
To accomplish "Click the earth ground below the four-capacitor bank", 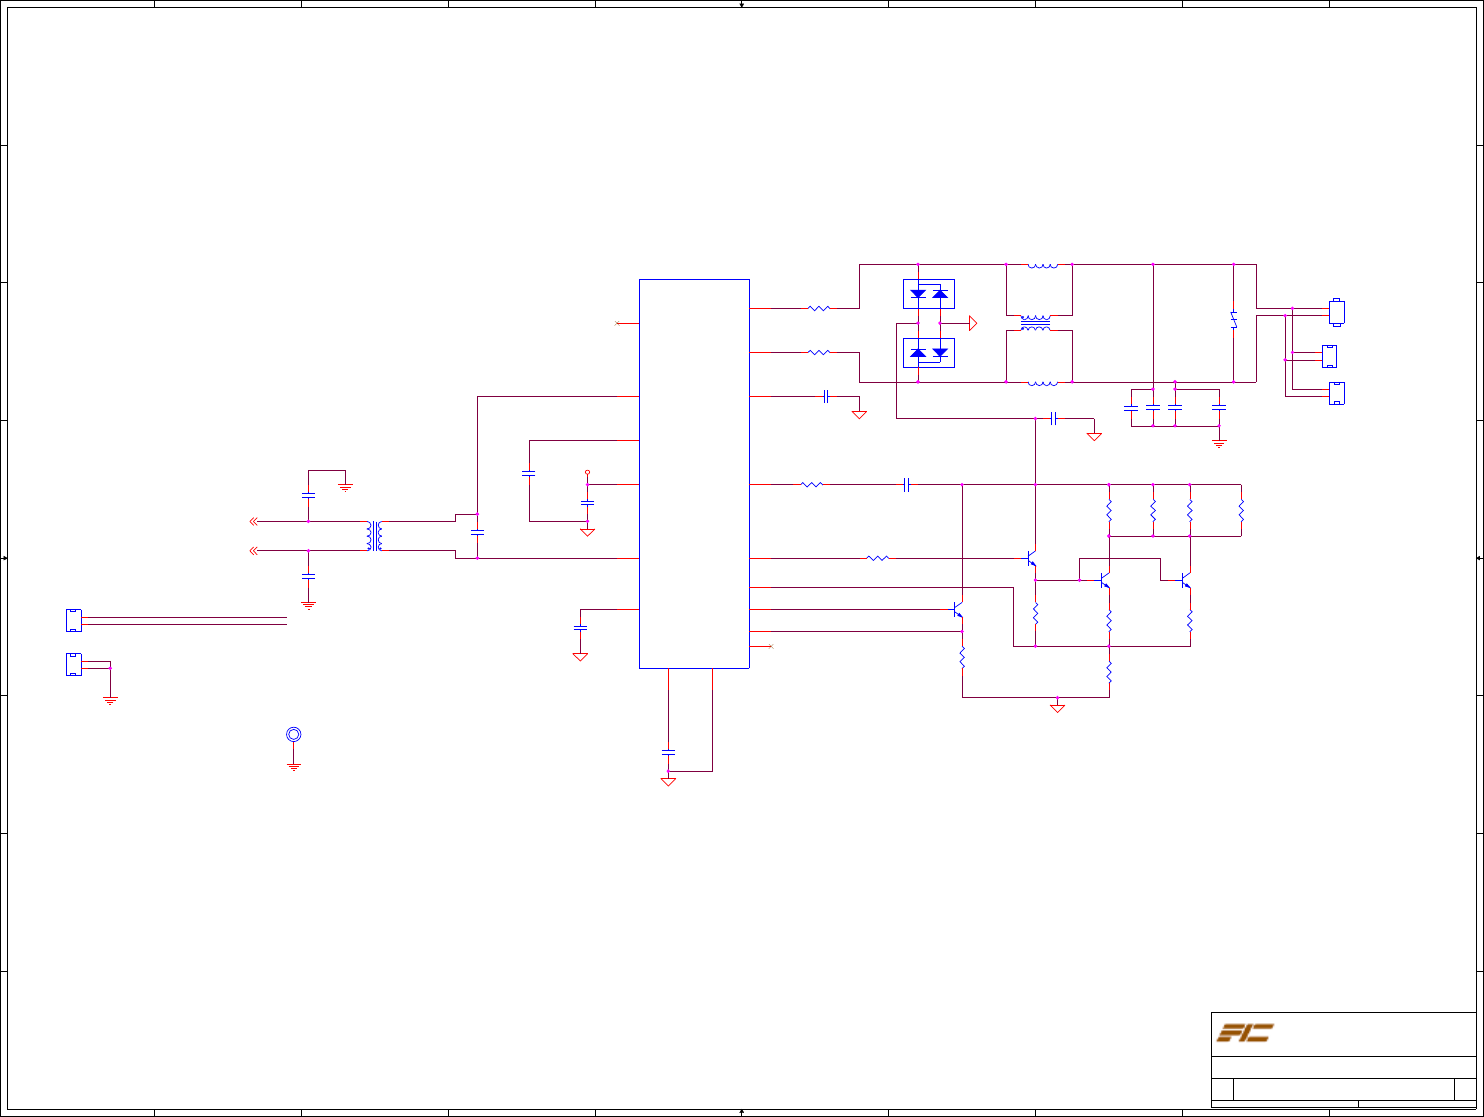I will click(x=1218, y=443).
